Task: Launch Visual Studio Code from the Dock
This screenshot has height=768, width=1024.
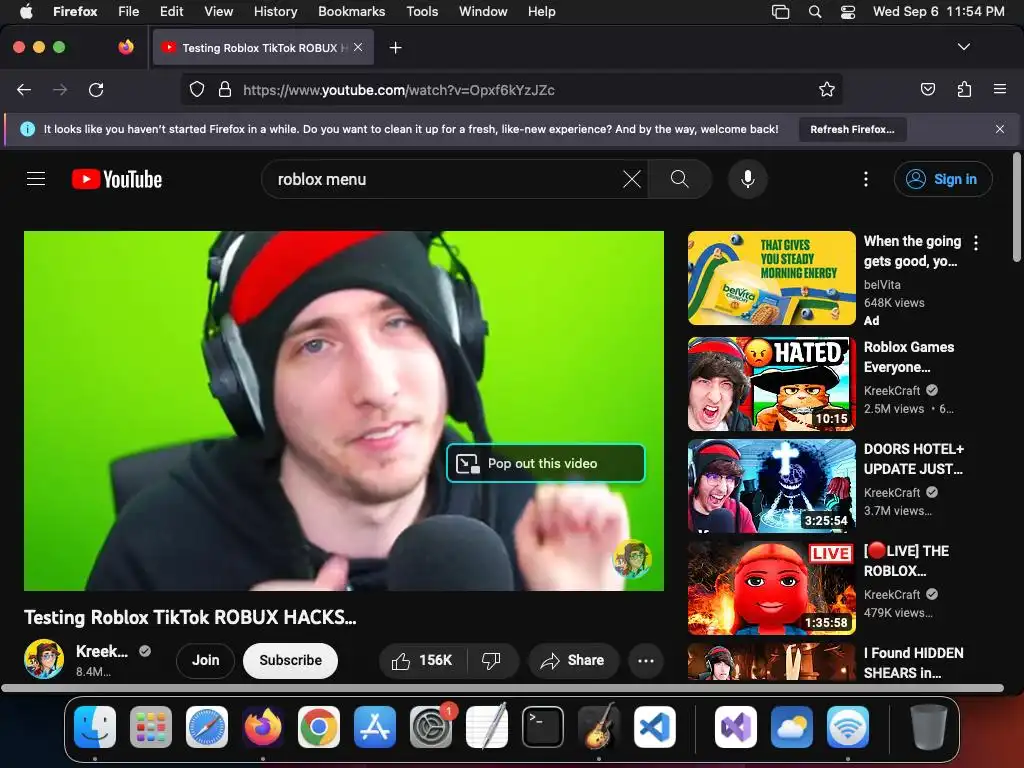Action: (654, 727)
